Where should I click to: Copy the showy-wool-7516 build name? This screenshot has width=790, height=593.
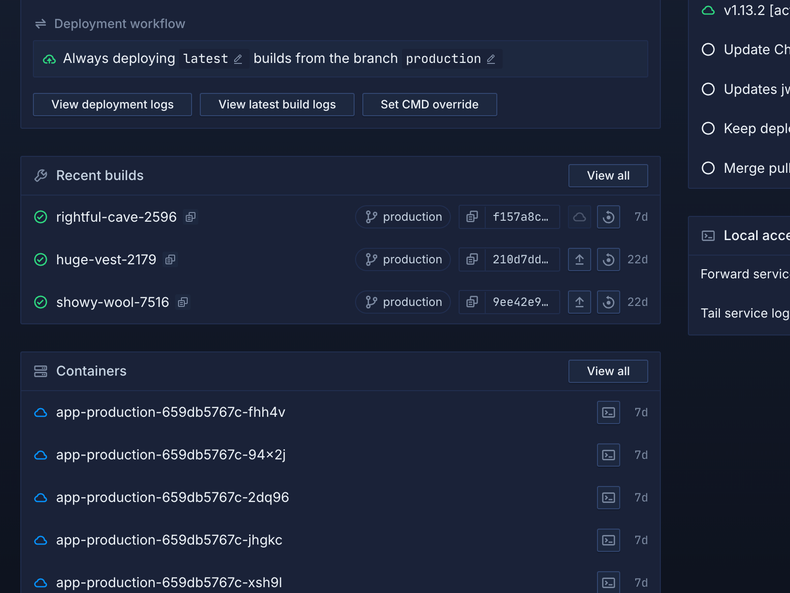point(183,302)
